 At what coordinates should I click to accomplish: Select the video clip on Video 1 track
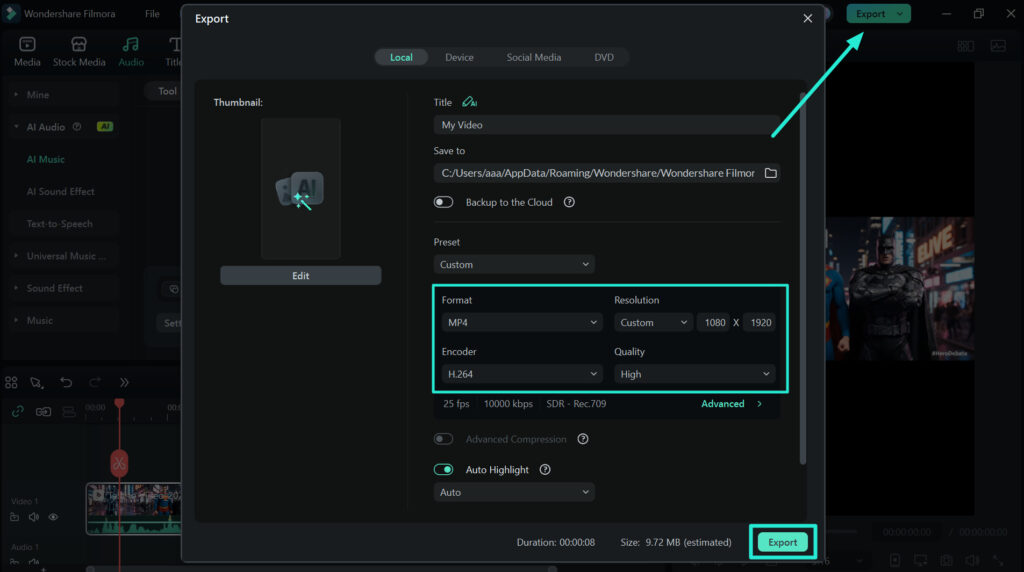pyautogui.click(x=133, y=509)
